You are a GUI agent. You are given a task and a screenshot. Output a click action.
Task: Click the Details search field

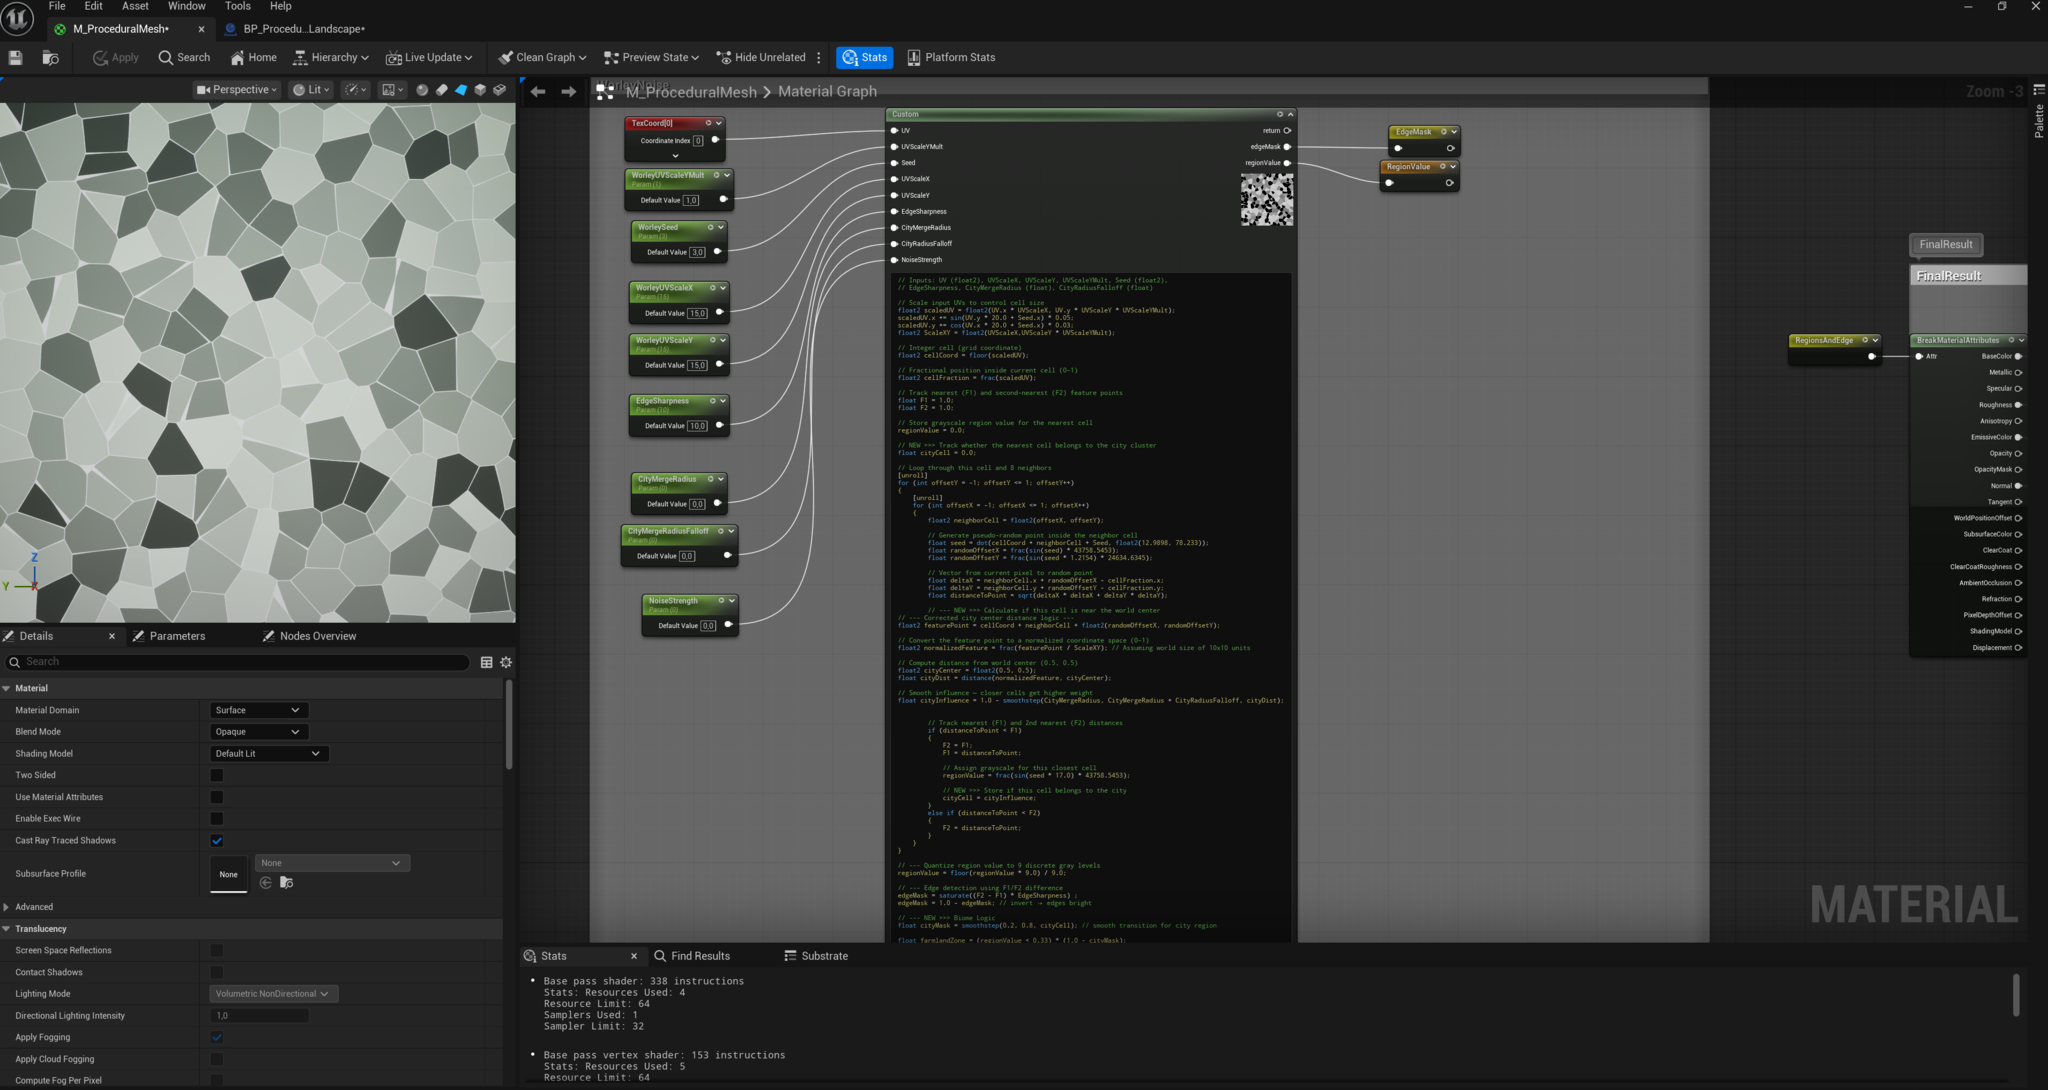238,662
